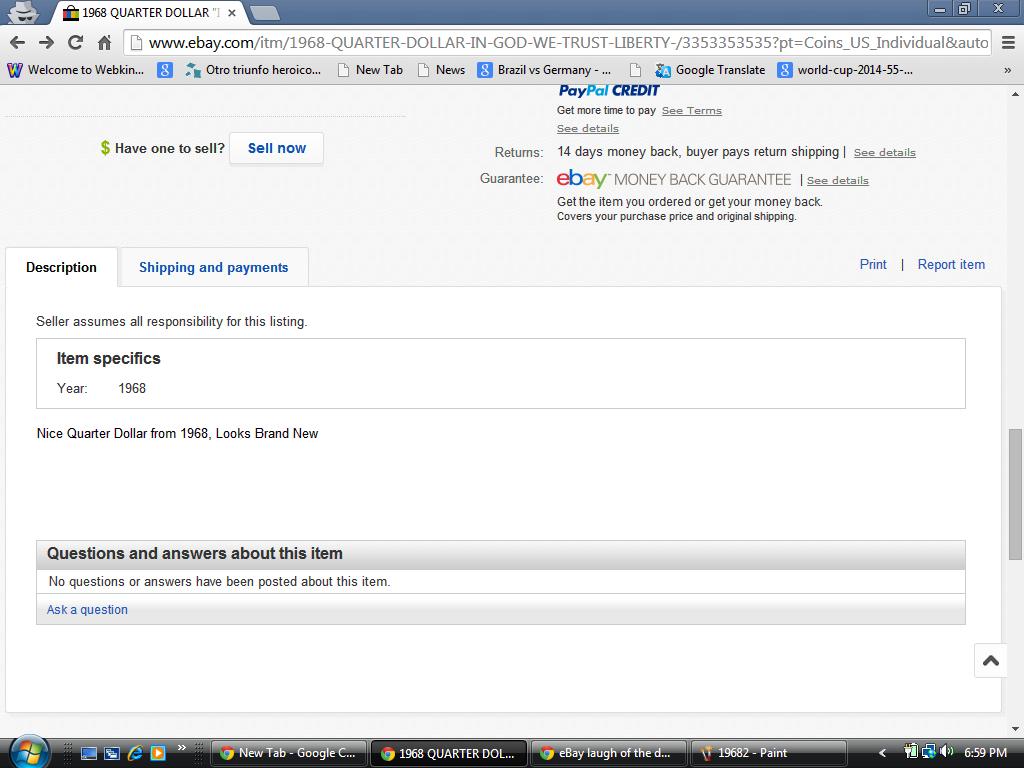Click the Ask a question link

(87, 610)
